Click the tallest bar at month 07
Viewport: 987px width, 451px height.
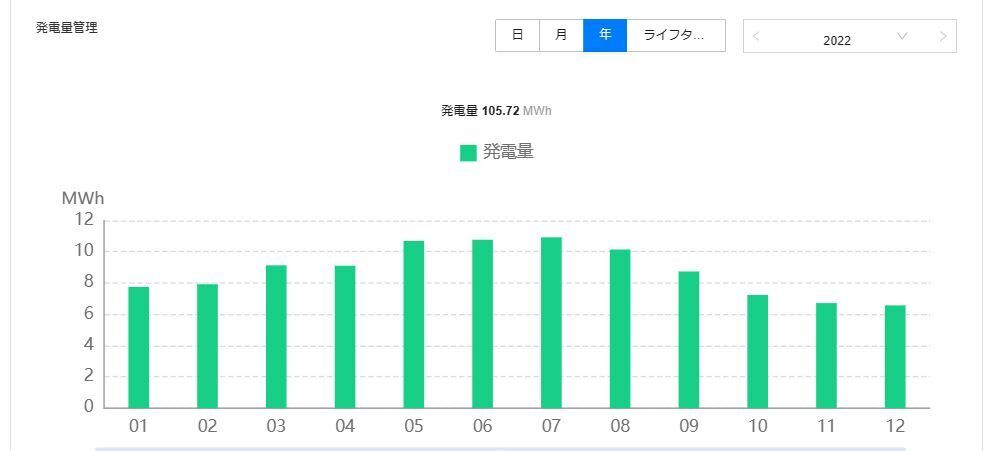click(x=551, y=323)
